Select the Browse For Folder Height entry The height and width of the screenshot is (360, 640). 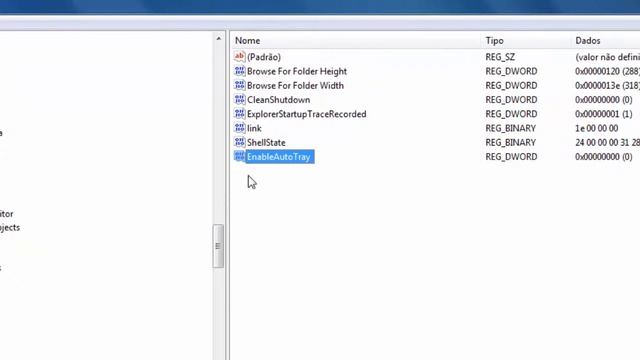[297, 71]
